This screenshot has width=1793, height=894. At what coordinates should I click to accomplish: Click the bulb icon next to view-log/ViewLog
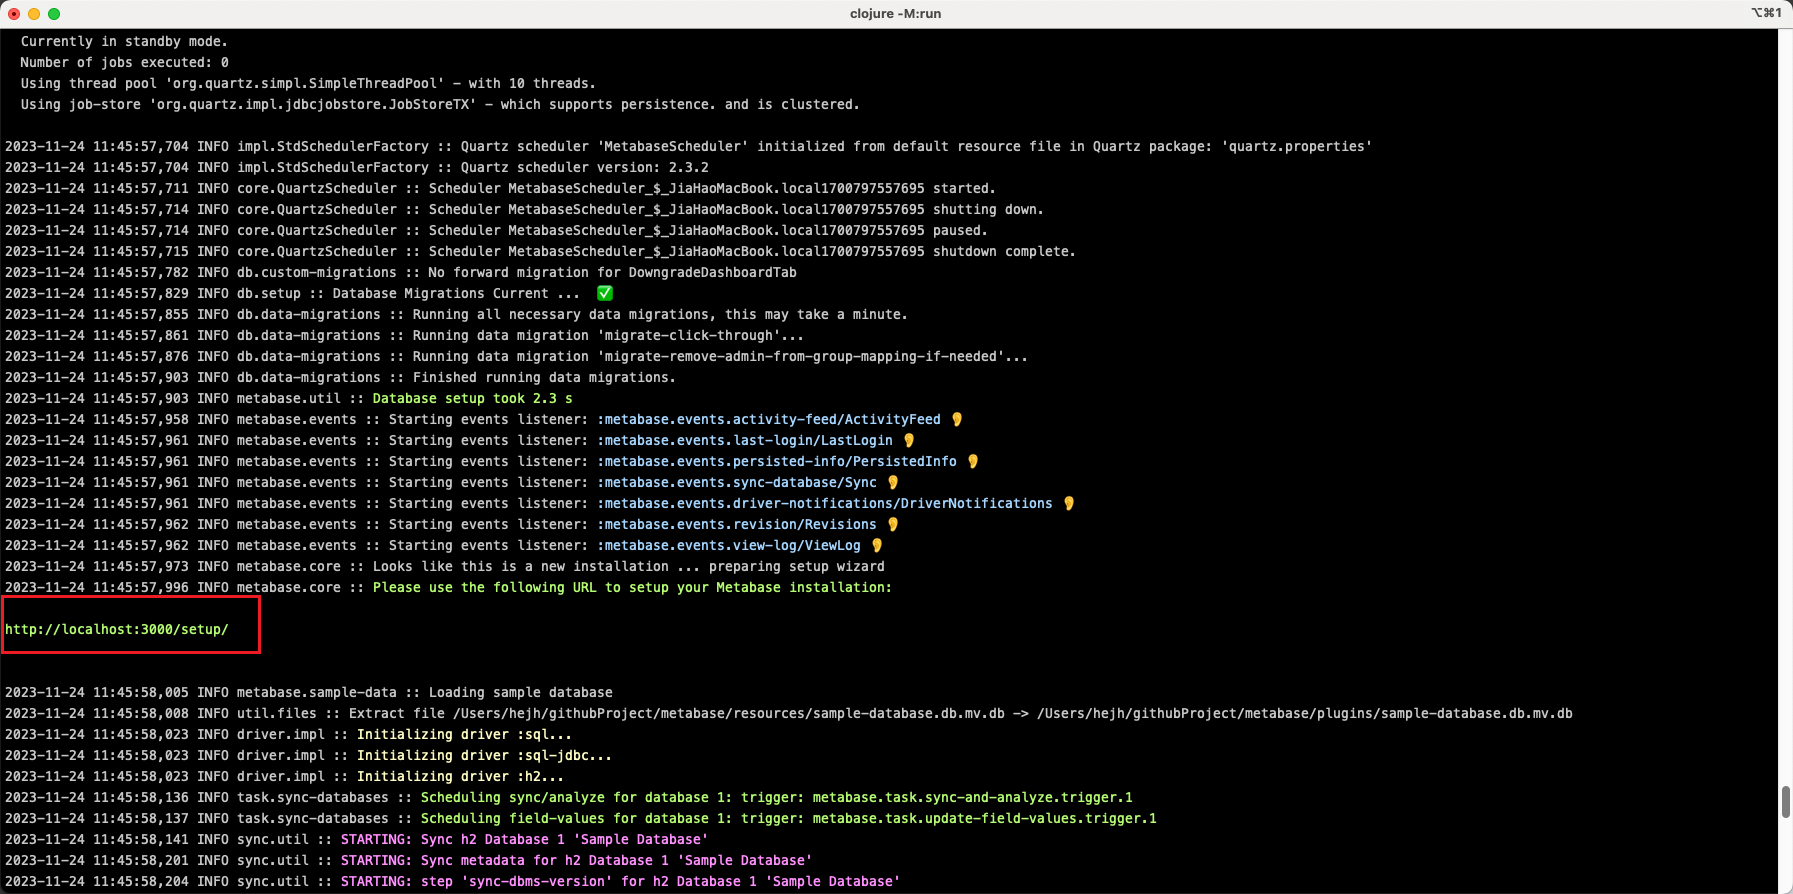point(877,545)
